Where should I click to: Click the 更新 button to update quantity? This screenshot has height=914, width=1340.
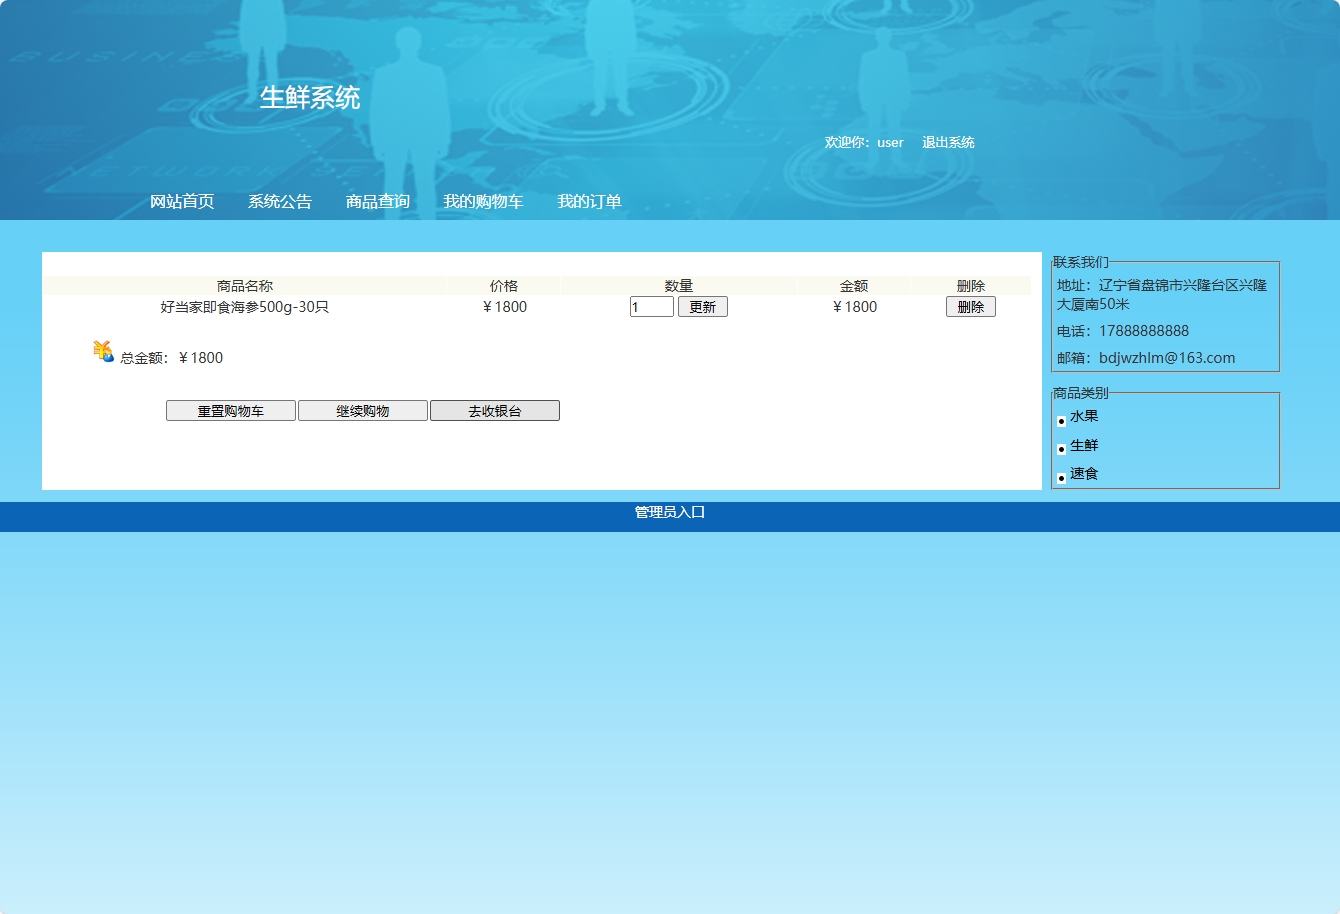pos(703,306)
